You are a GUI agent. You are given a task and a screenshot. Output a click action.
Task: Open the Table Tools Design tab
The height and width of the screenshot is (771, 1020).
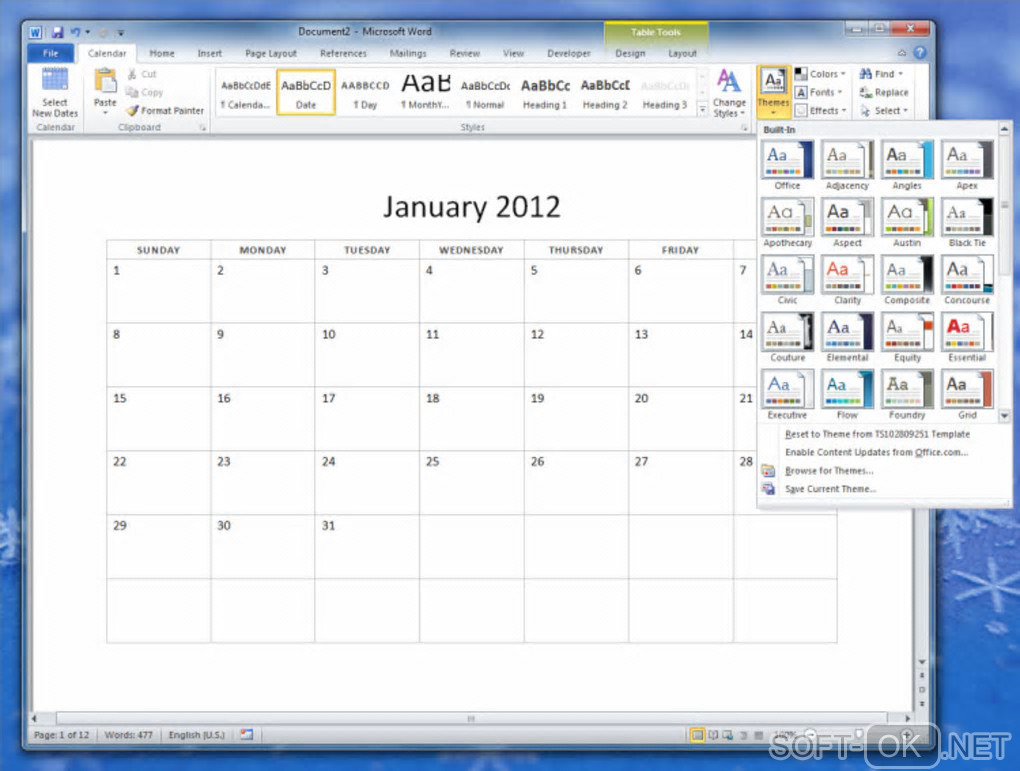click(x=630, y=53)
